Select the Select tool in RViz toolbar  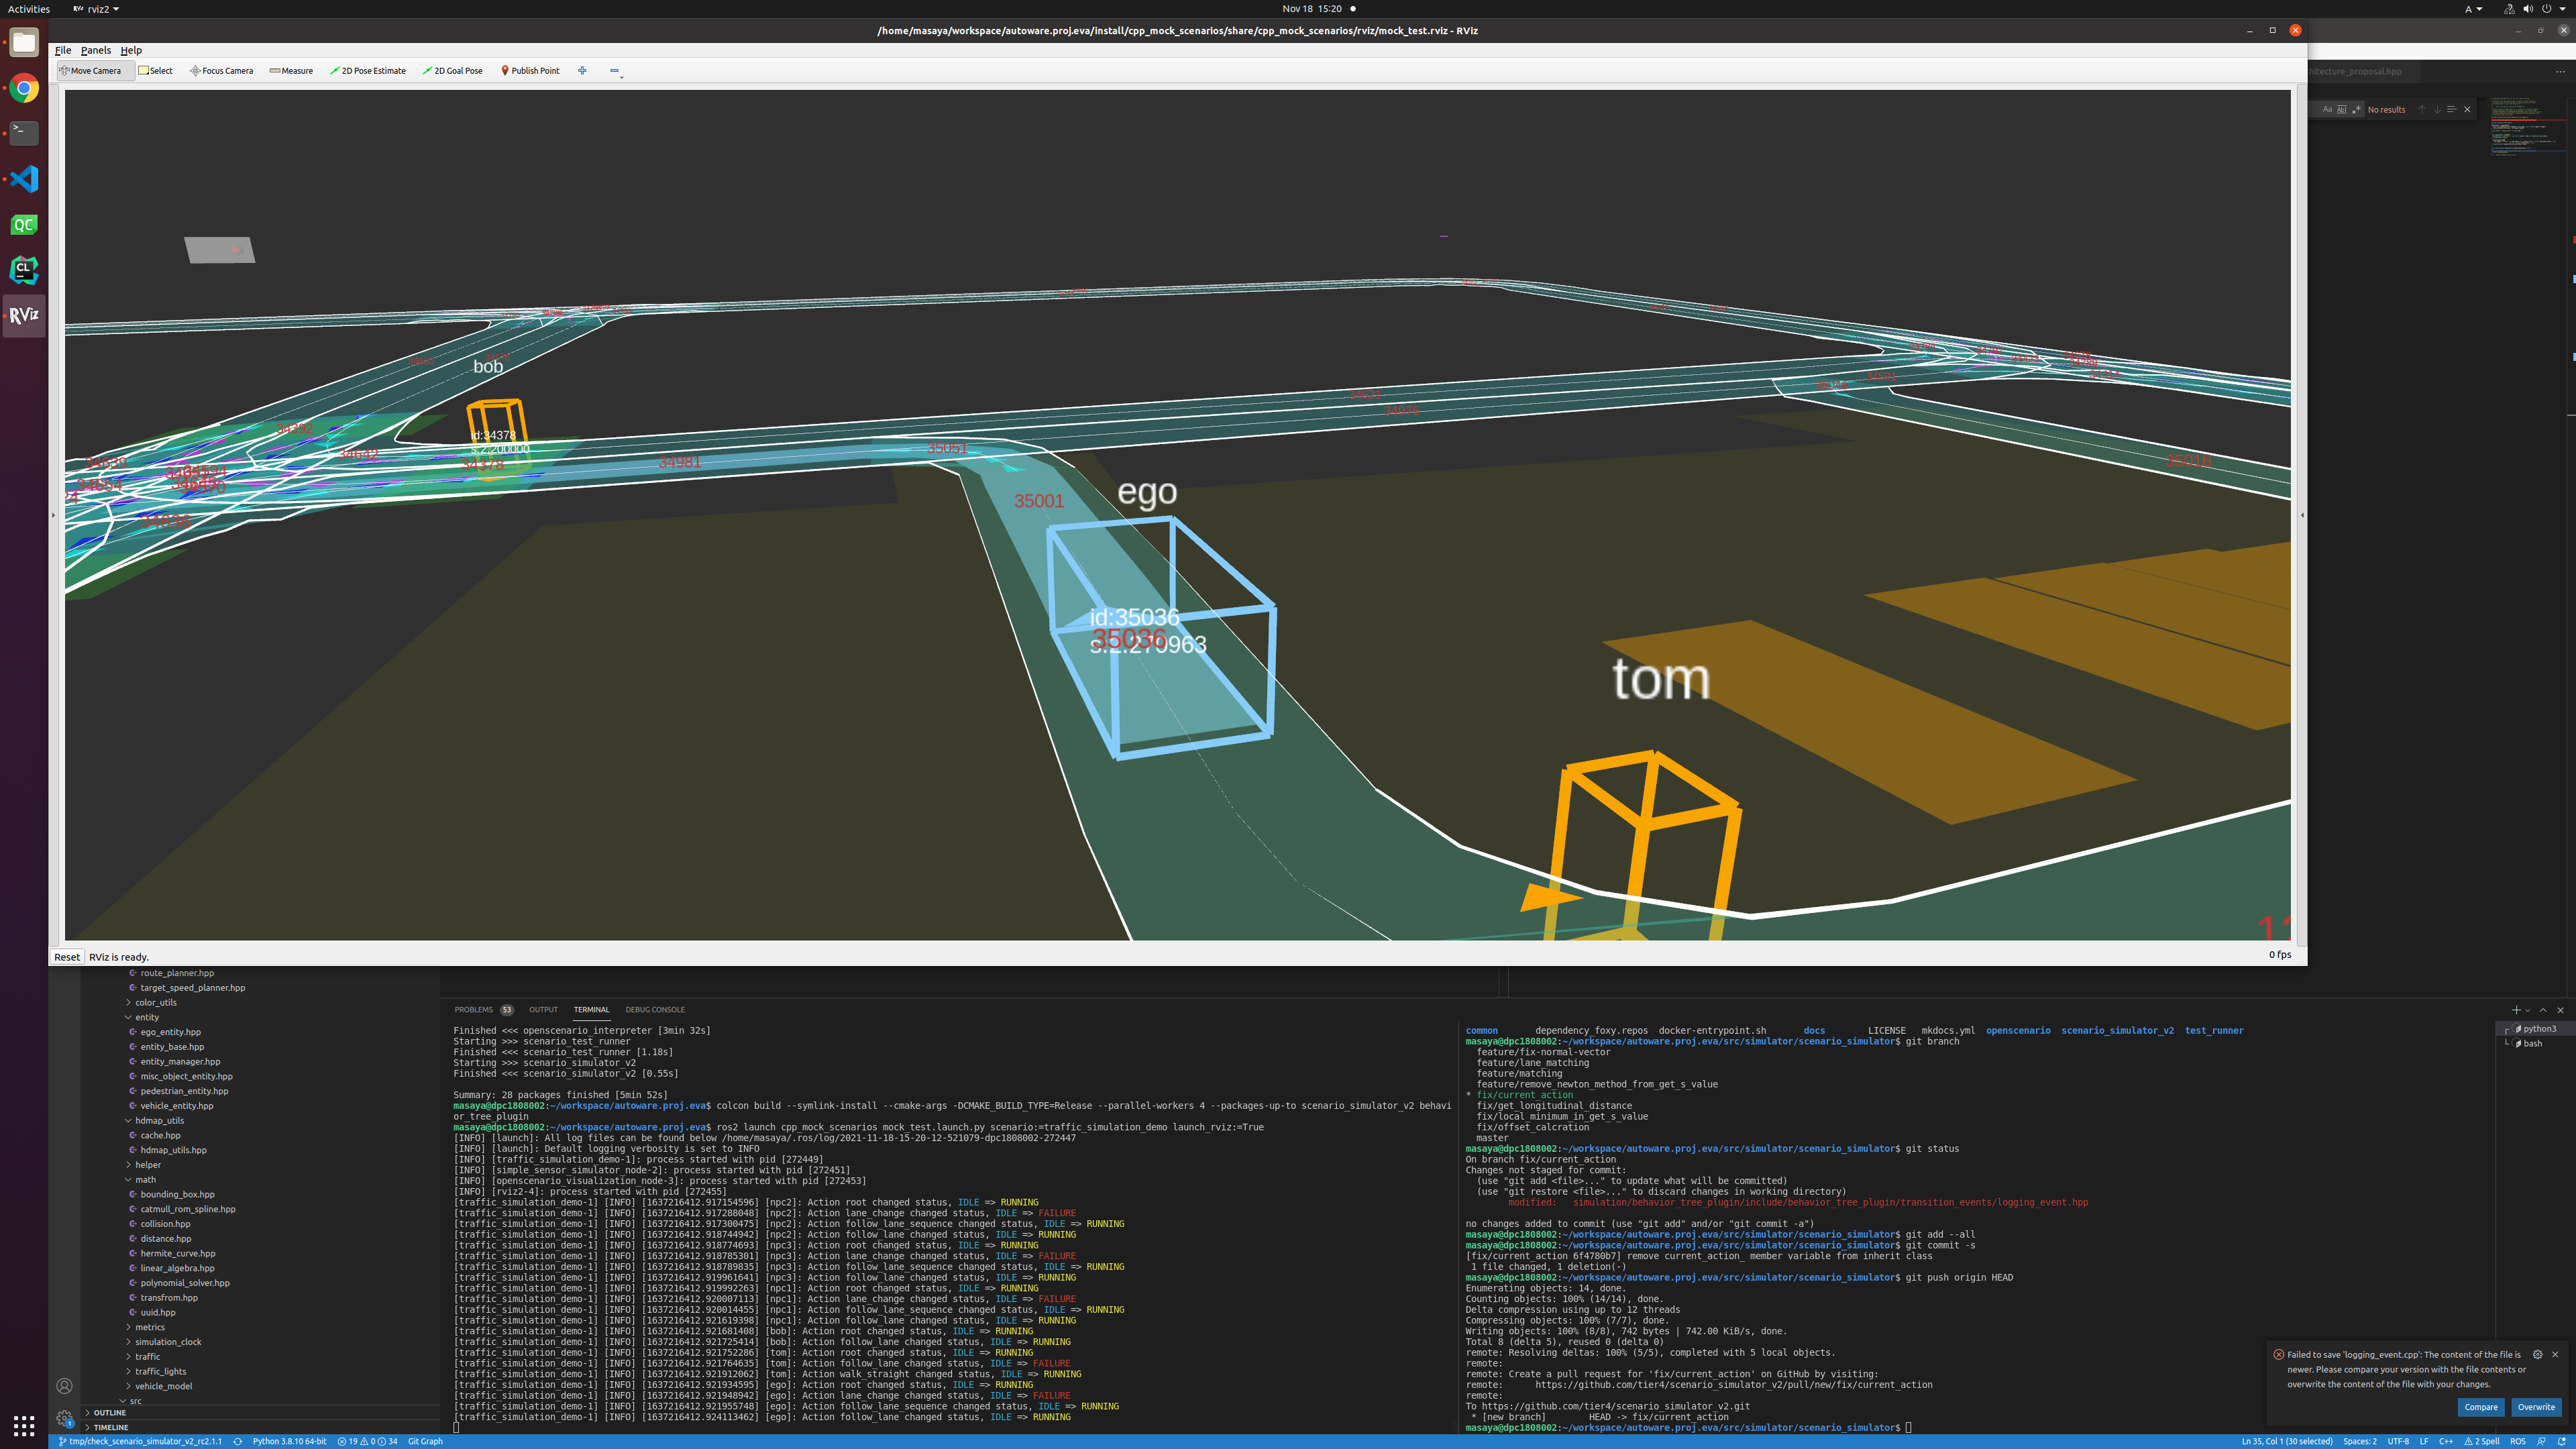click(156, 71)
